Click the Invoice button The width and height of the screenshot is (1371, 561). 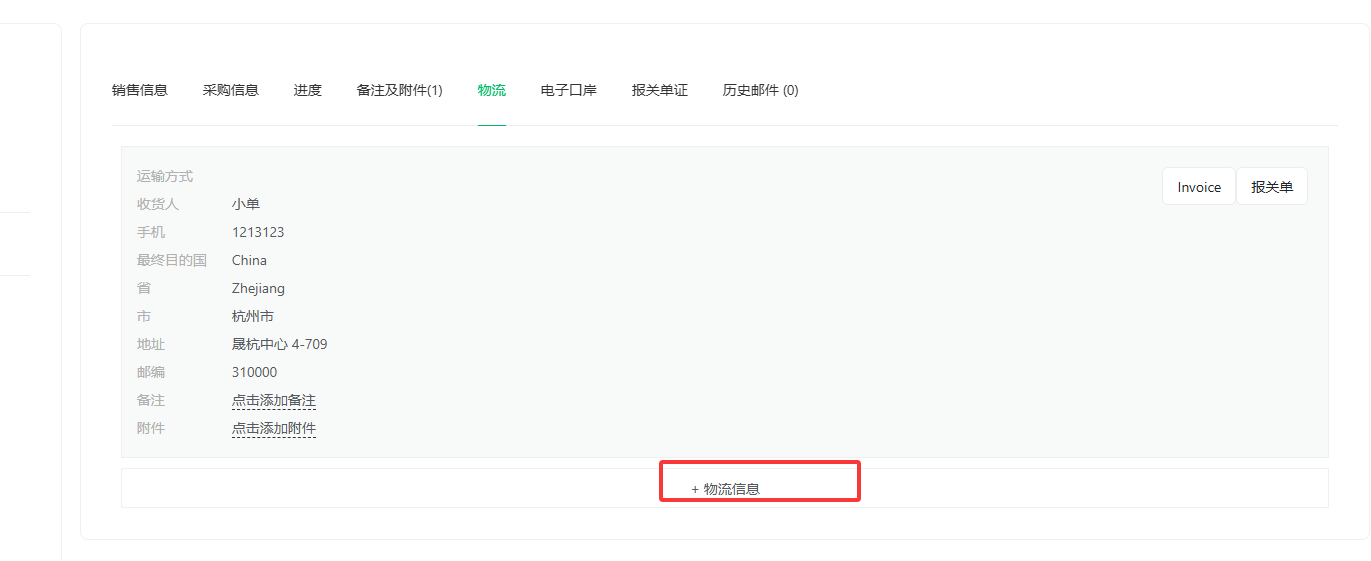point(1199,186)
